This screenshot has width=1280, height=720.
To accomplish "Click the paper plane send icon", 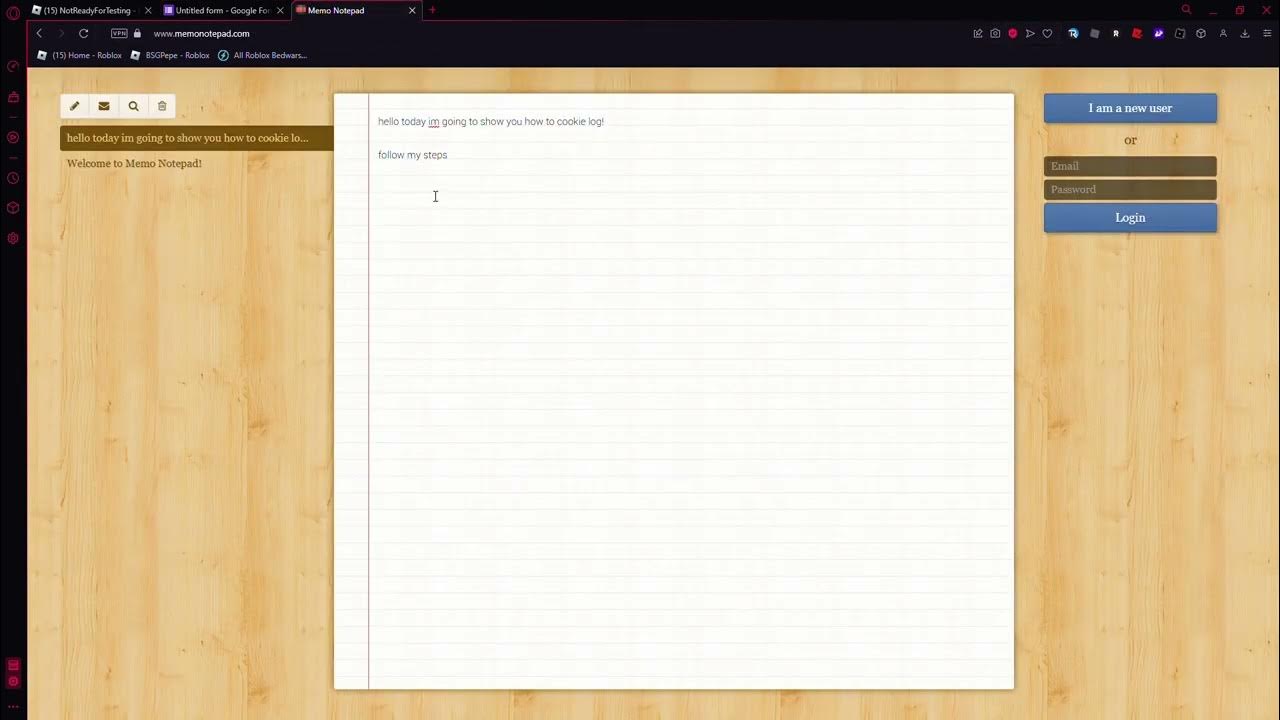I will [1030, 33].
